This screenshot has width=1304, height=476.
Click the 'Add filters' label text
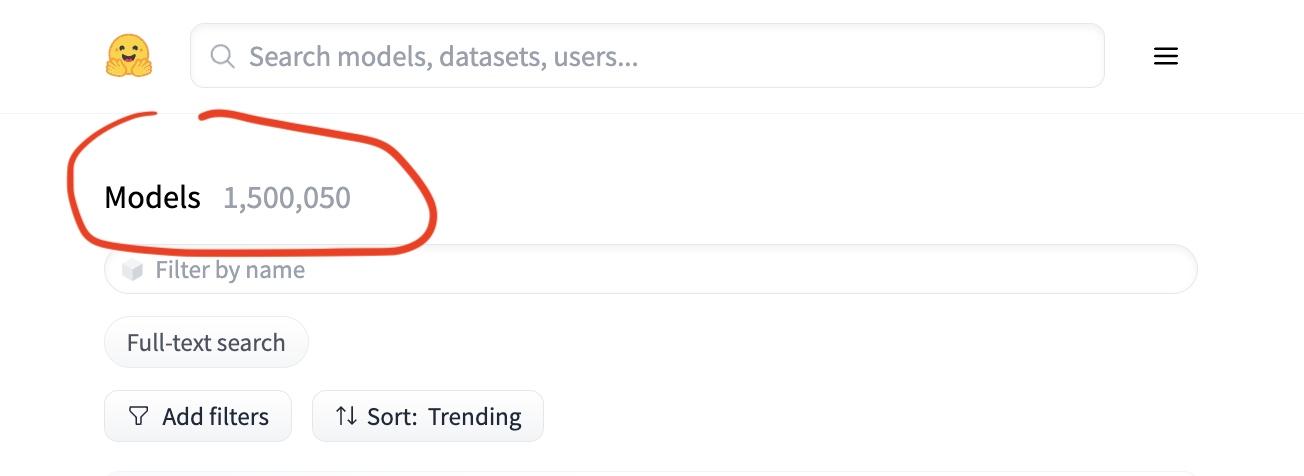pos(215,416)
